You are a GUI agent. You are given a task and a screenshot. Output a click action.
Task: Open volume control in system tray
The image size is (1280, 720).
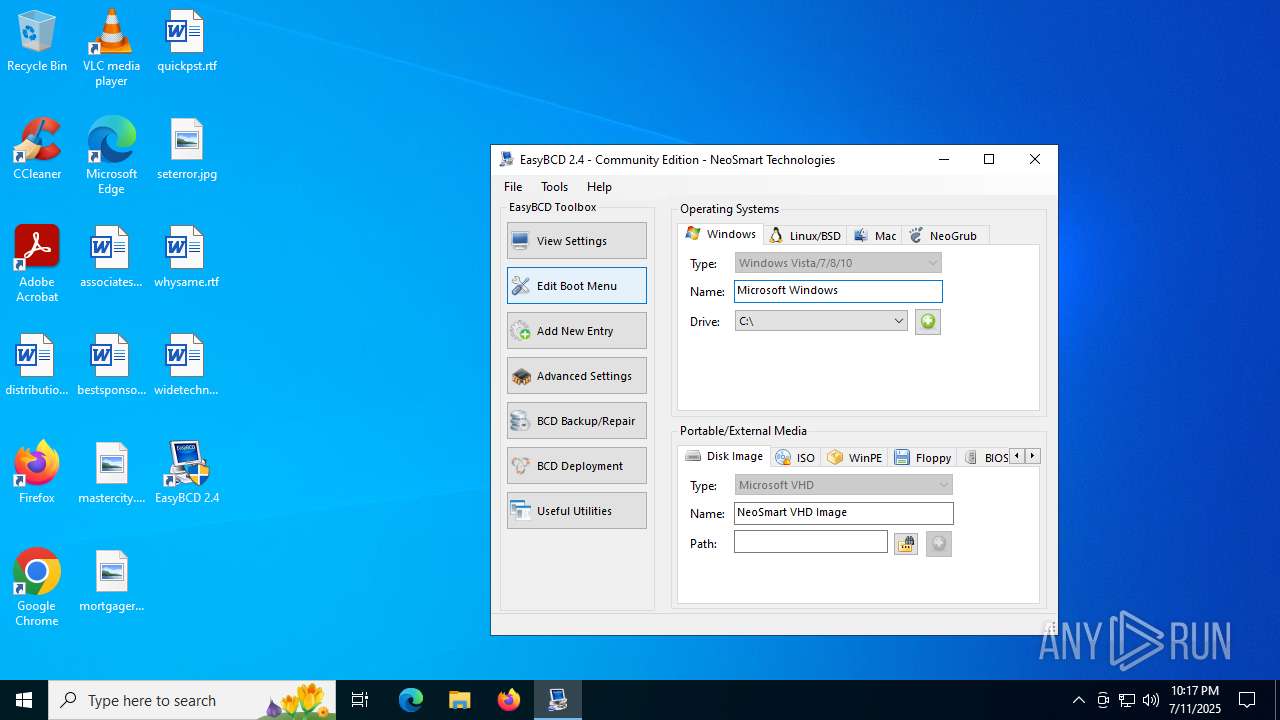[1151, 700]
